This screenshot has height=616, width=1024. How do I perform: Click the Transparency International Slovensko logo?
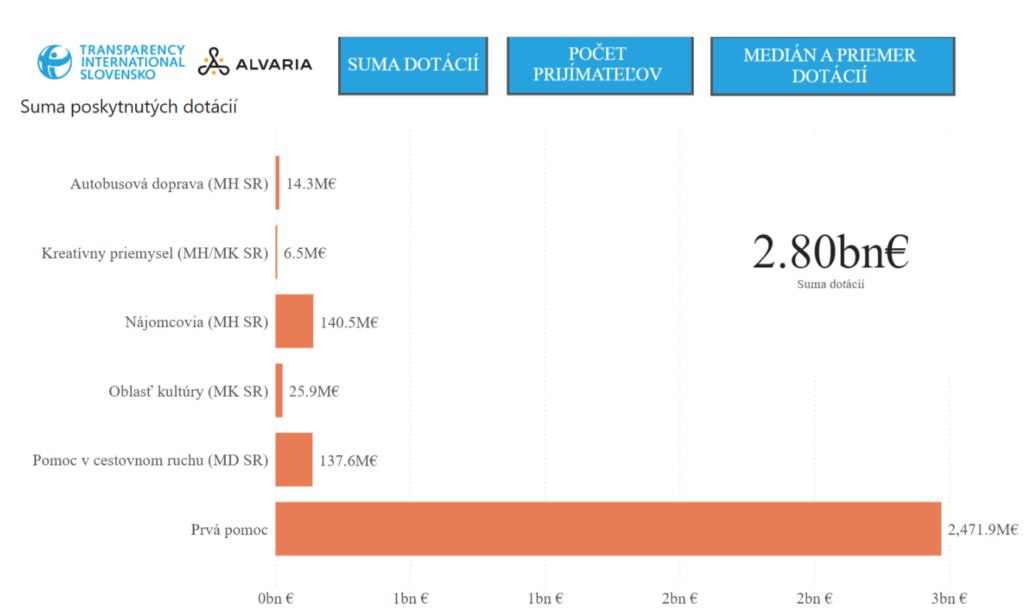(111, 62)
